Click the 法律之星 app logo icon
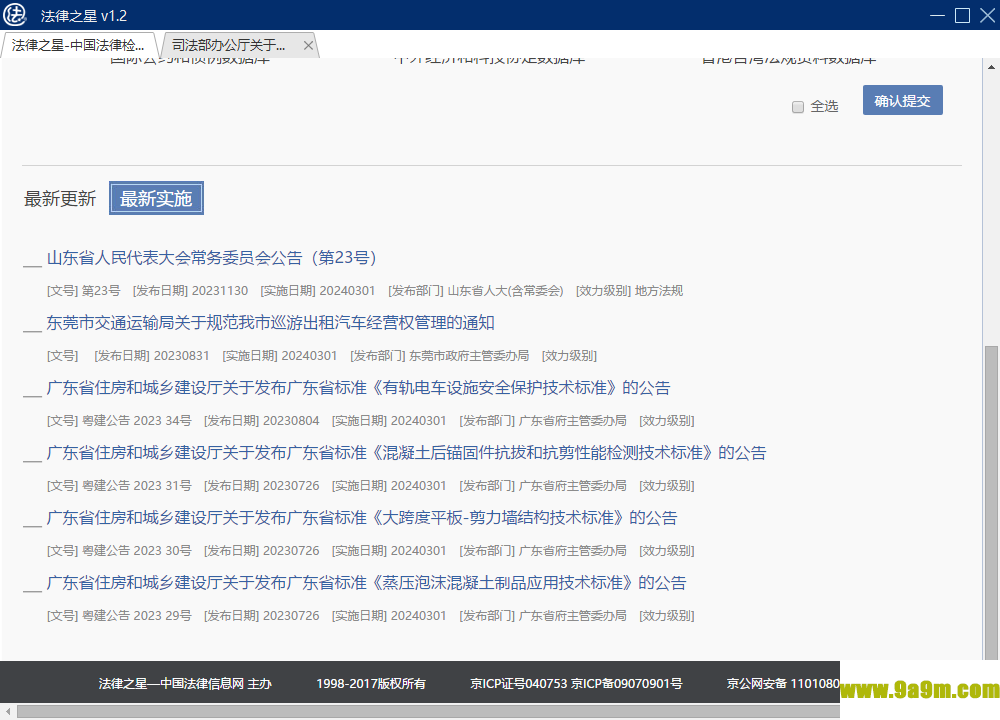Screen dimensions: 1000x720 point(15,15)
